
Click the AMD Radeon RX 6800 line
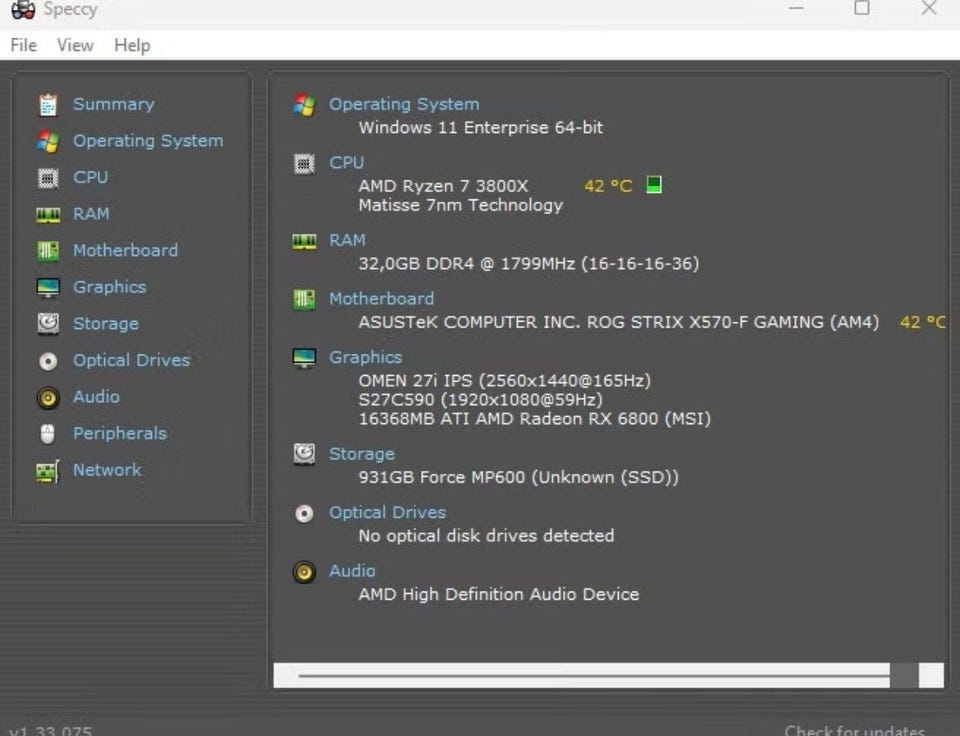(534, 419)
